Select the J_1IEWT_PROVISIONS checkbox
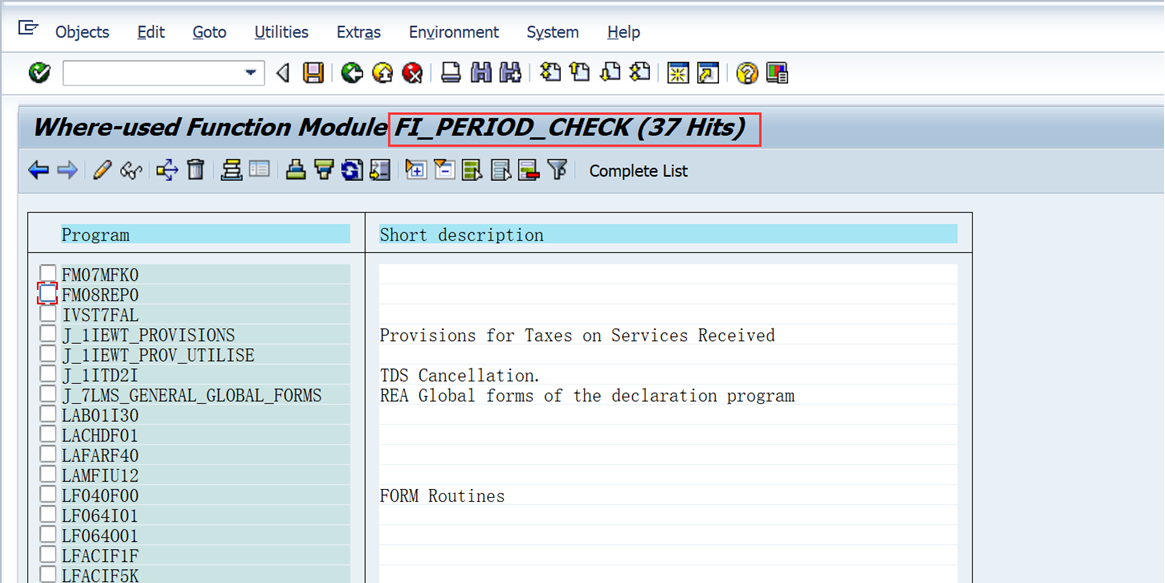Screen dimensions: 1165x583 pos(48,333)
